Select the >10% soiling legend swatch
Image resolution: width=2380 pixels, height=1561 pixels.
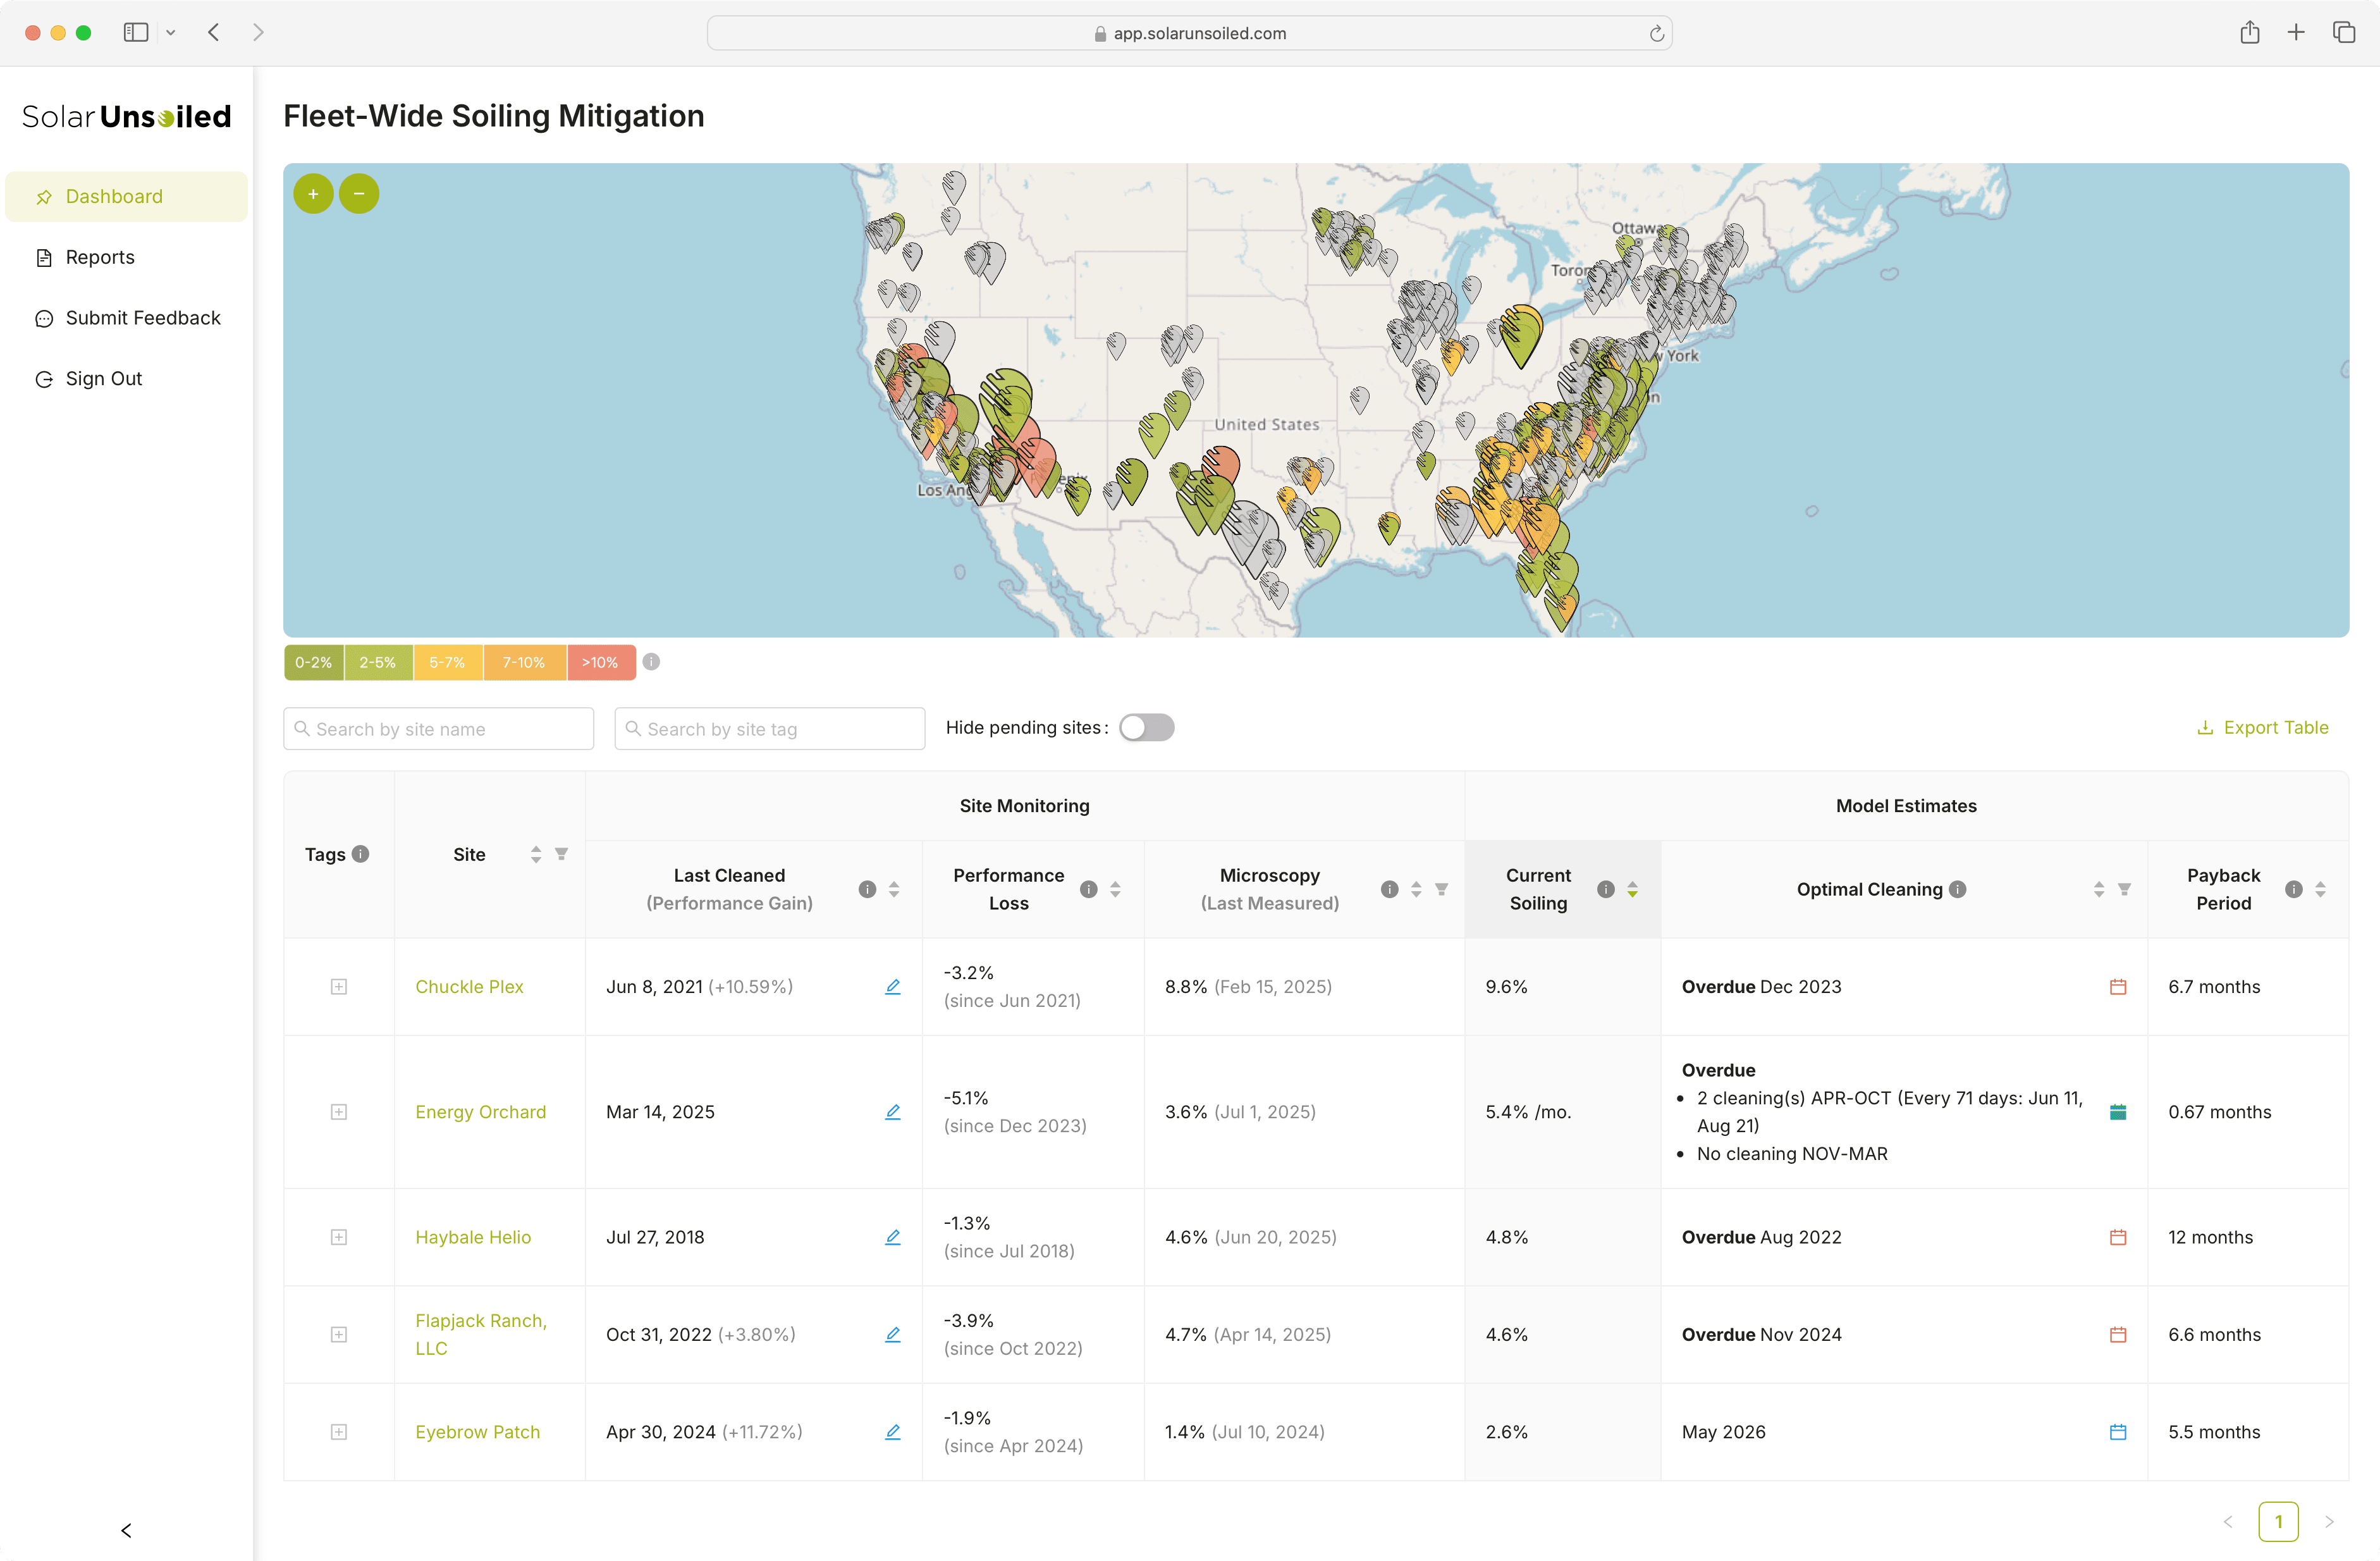coord(600,662)
